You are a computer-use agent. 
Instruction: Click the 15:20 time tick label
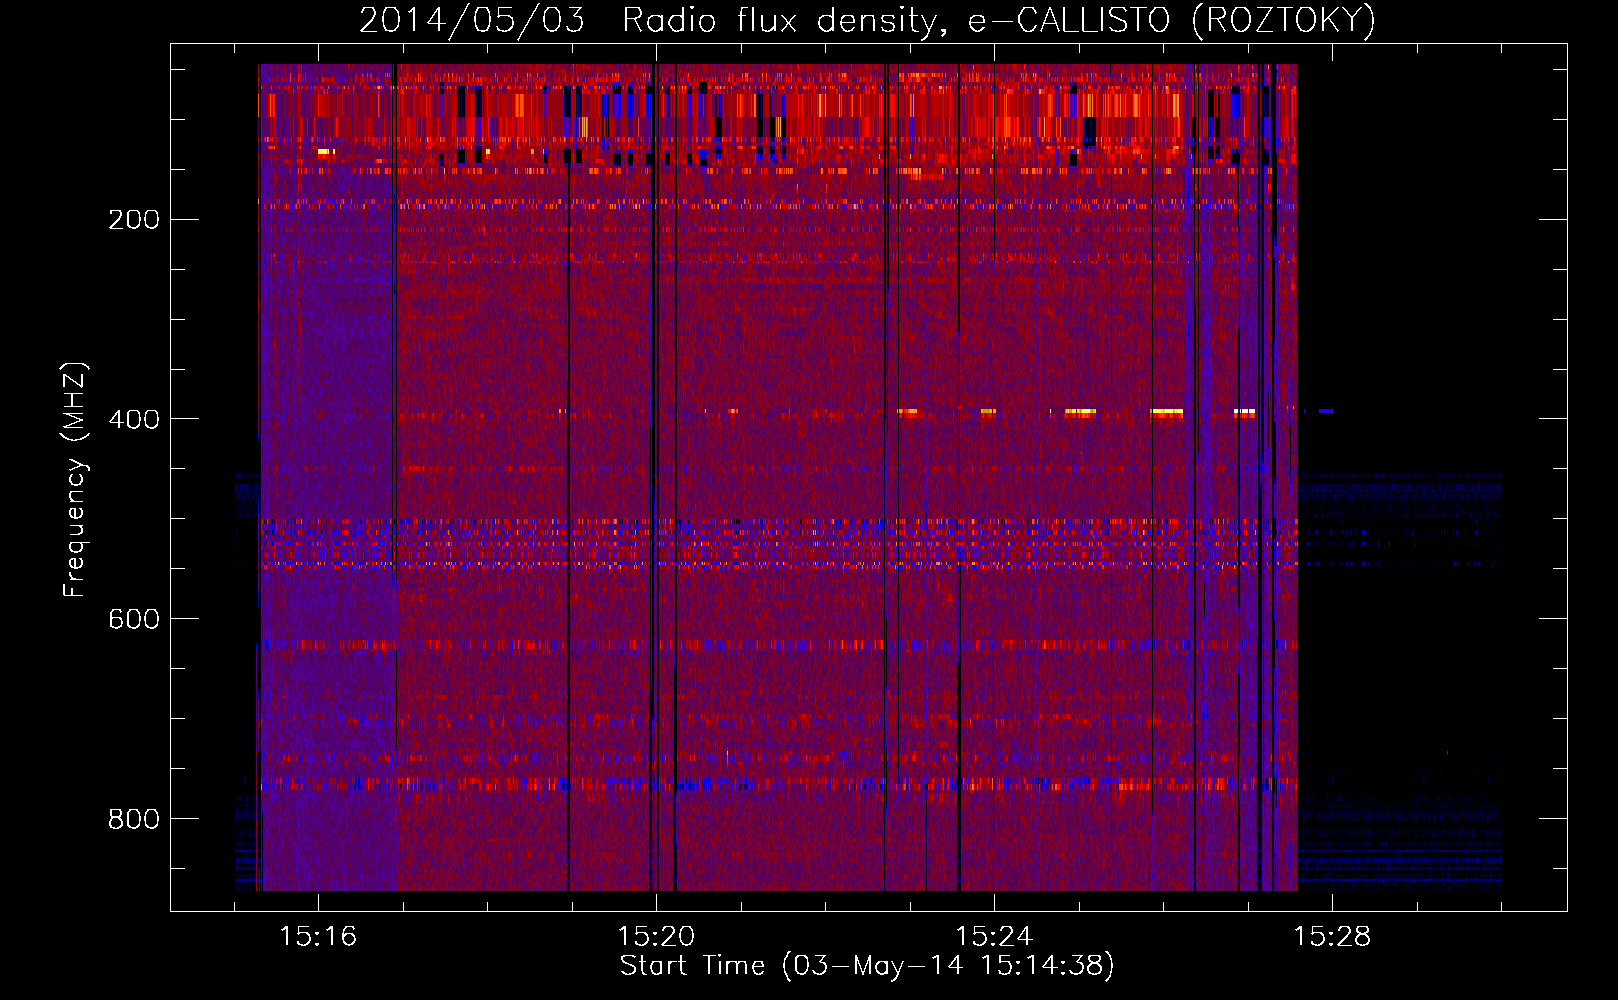click(x=656, y=936)
